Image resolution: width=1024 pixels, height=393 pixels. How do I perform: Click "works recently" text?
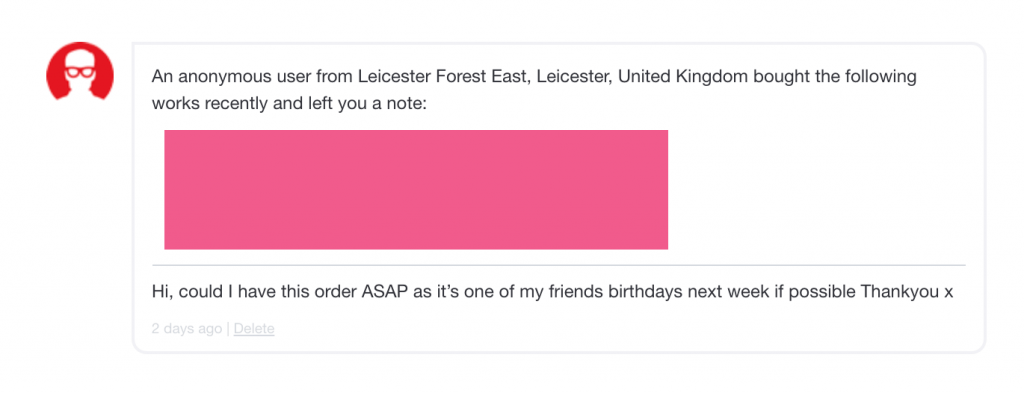[x=210, y=103]
